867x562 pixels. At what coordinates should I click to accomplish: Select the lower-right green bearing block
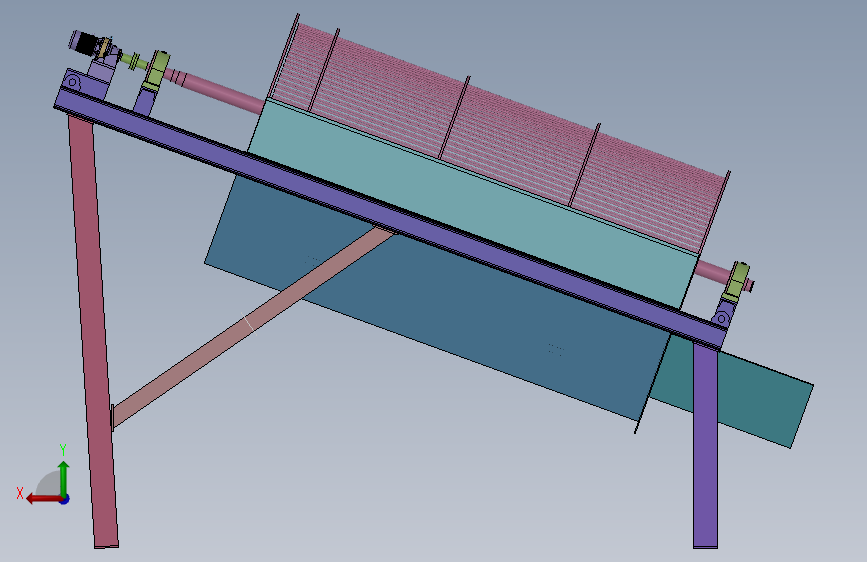[x=738, y=281]
